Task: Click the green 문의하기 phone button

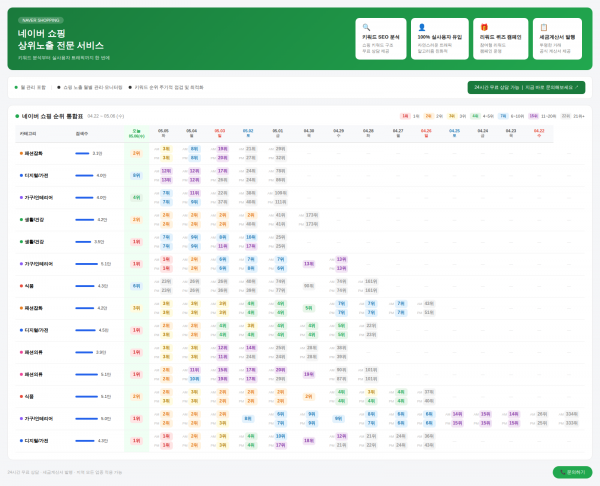Action: (572, 472)
